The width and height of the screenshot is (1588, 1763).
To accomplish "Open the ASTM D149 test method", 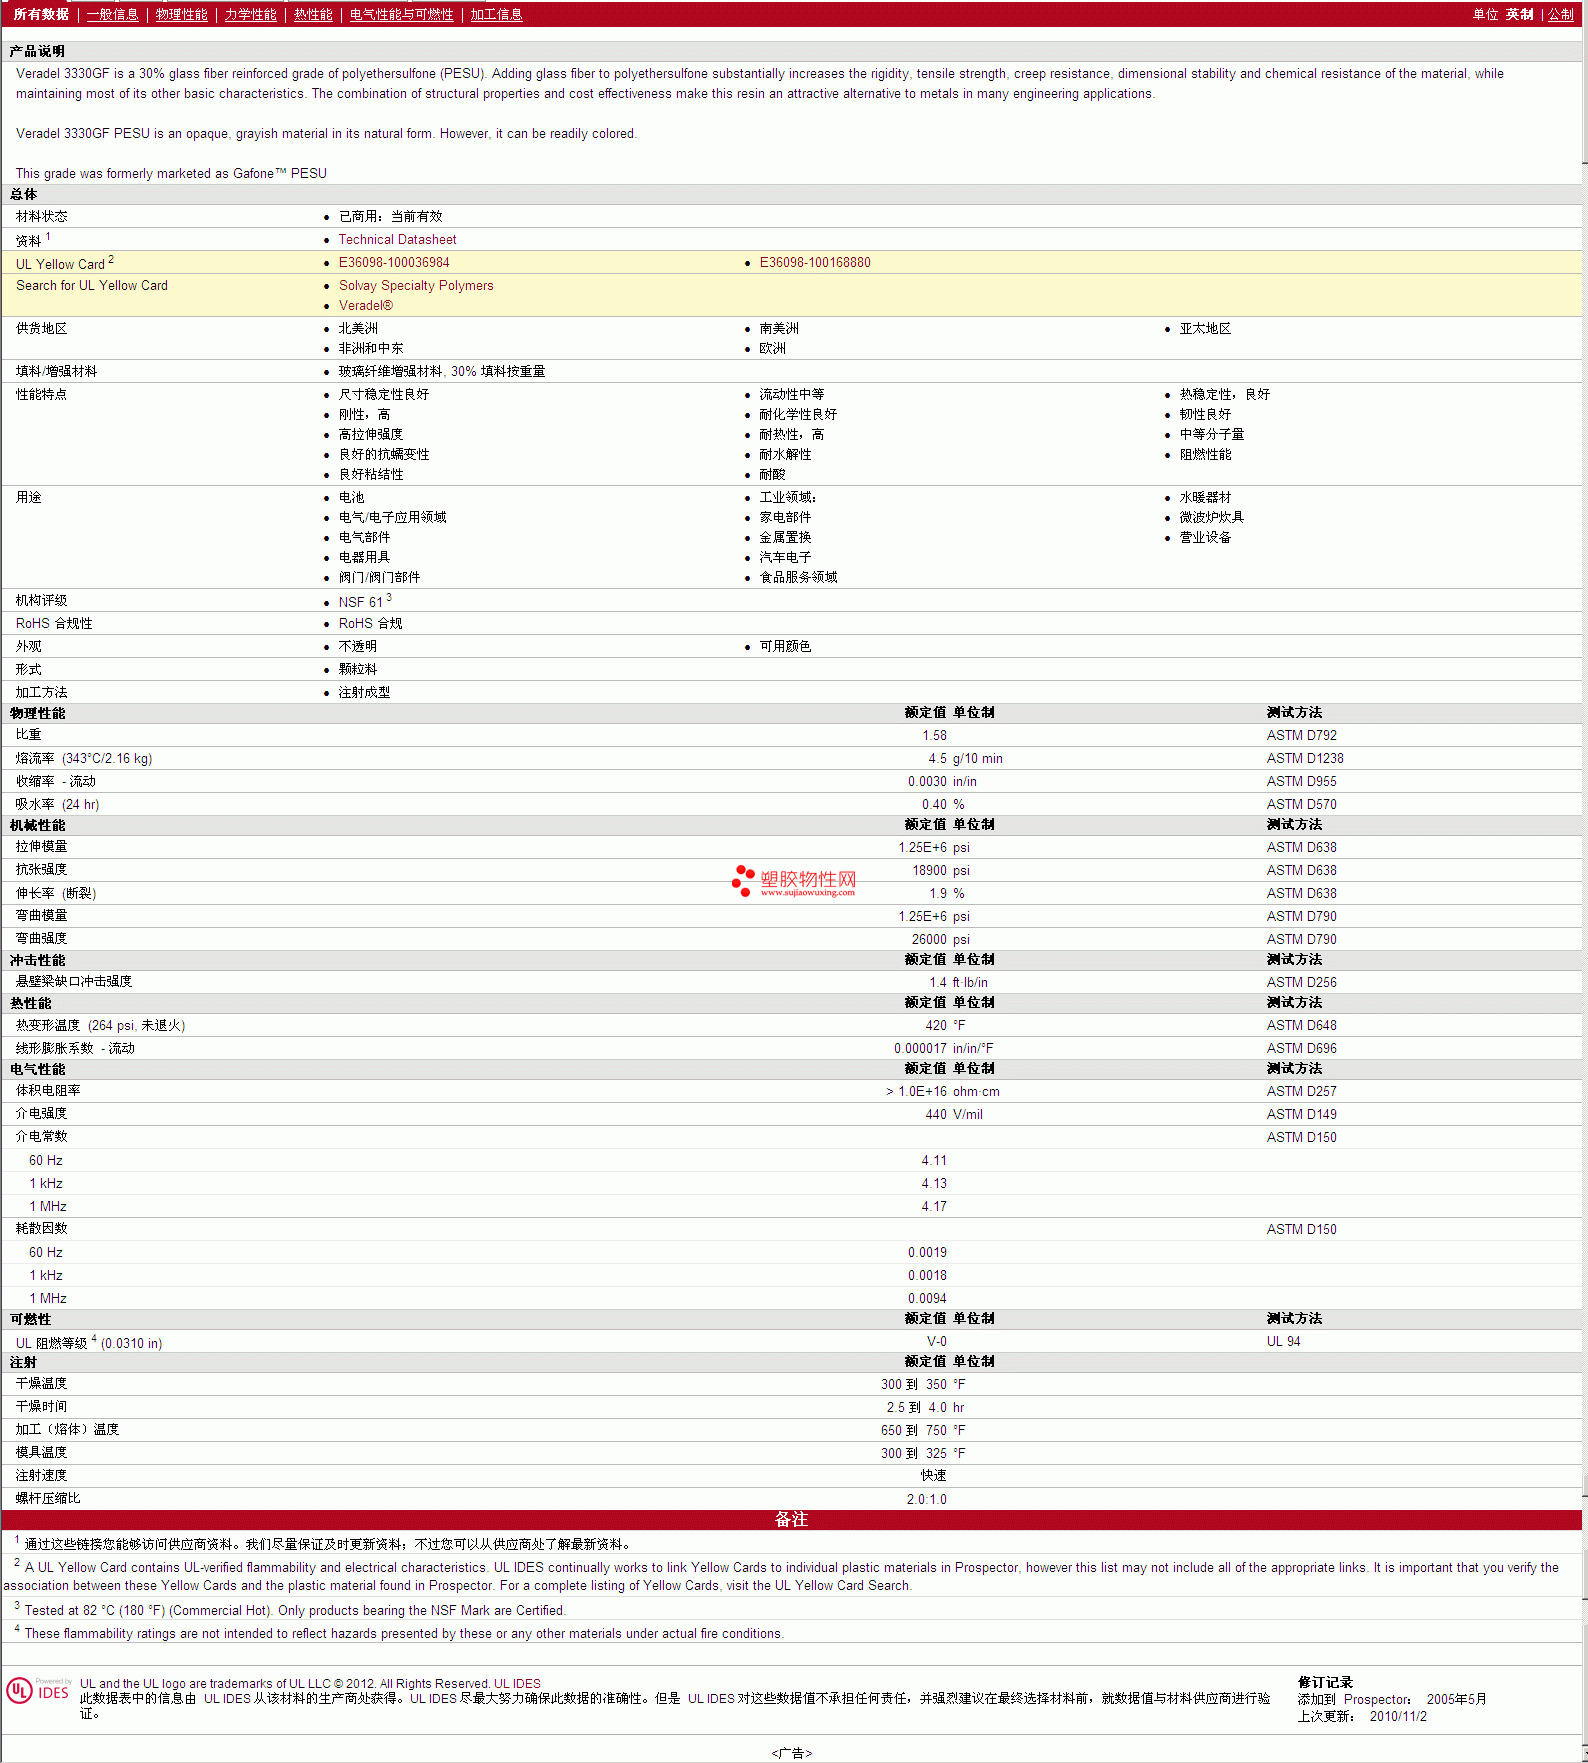I will (x=1301, y=1115).
